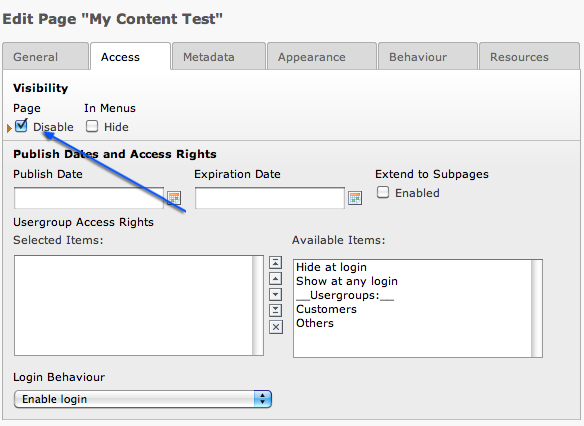
Task: Click the Publish Date input field
Action: [x=89, y=198]
